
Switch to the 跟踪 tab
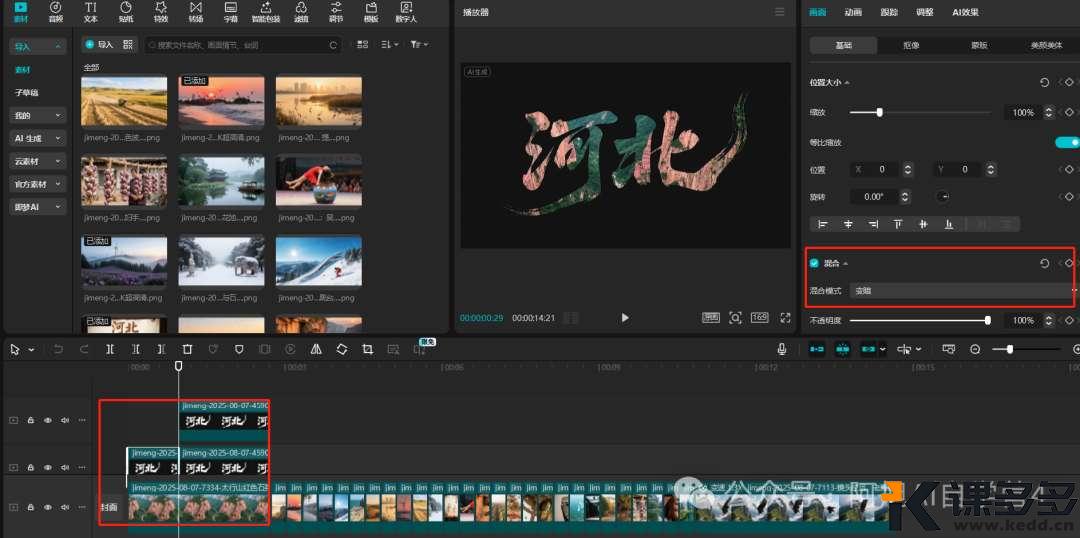pos(889,12)
